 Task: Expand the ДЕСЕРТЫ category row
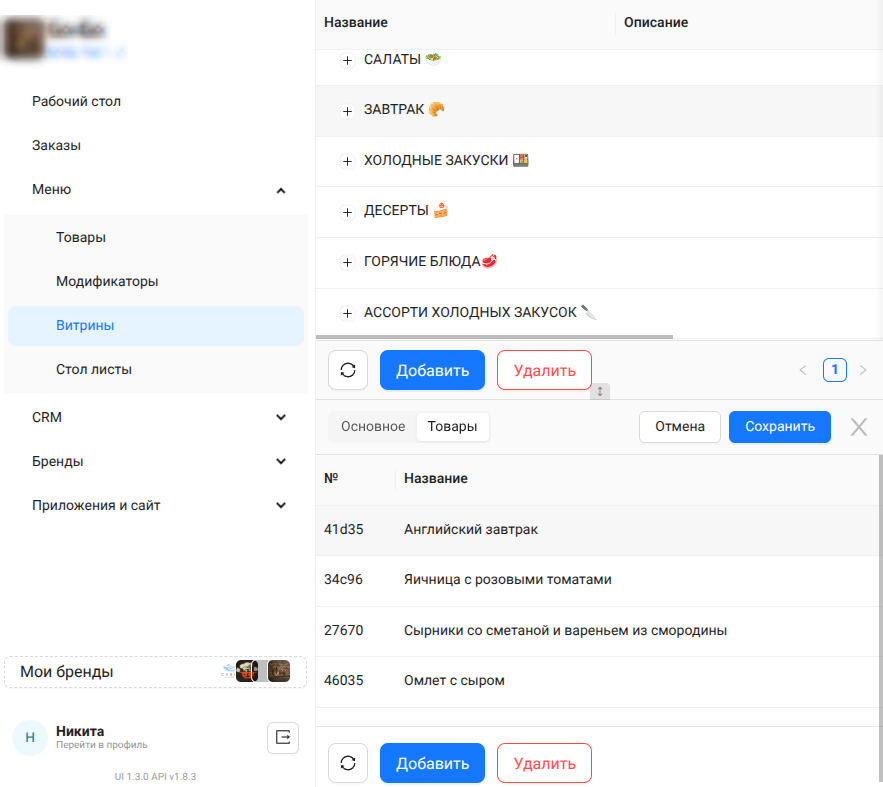tap(348, 212)
